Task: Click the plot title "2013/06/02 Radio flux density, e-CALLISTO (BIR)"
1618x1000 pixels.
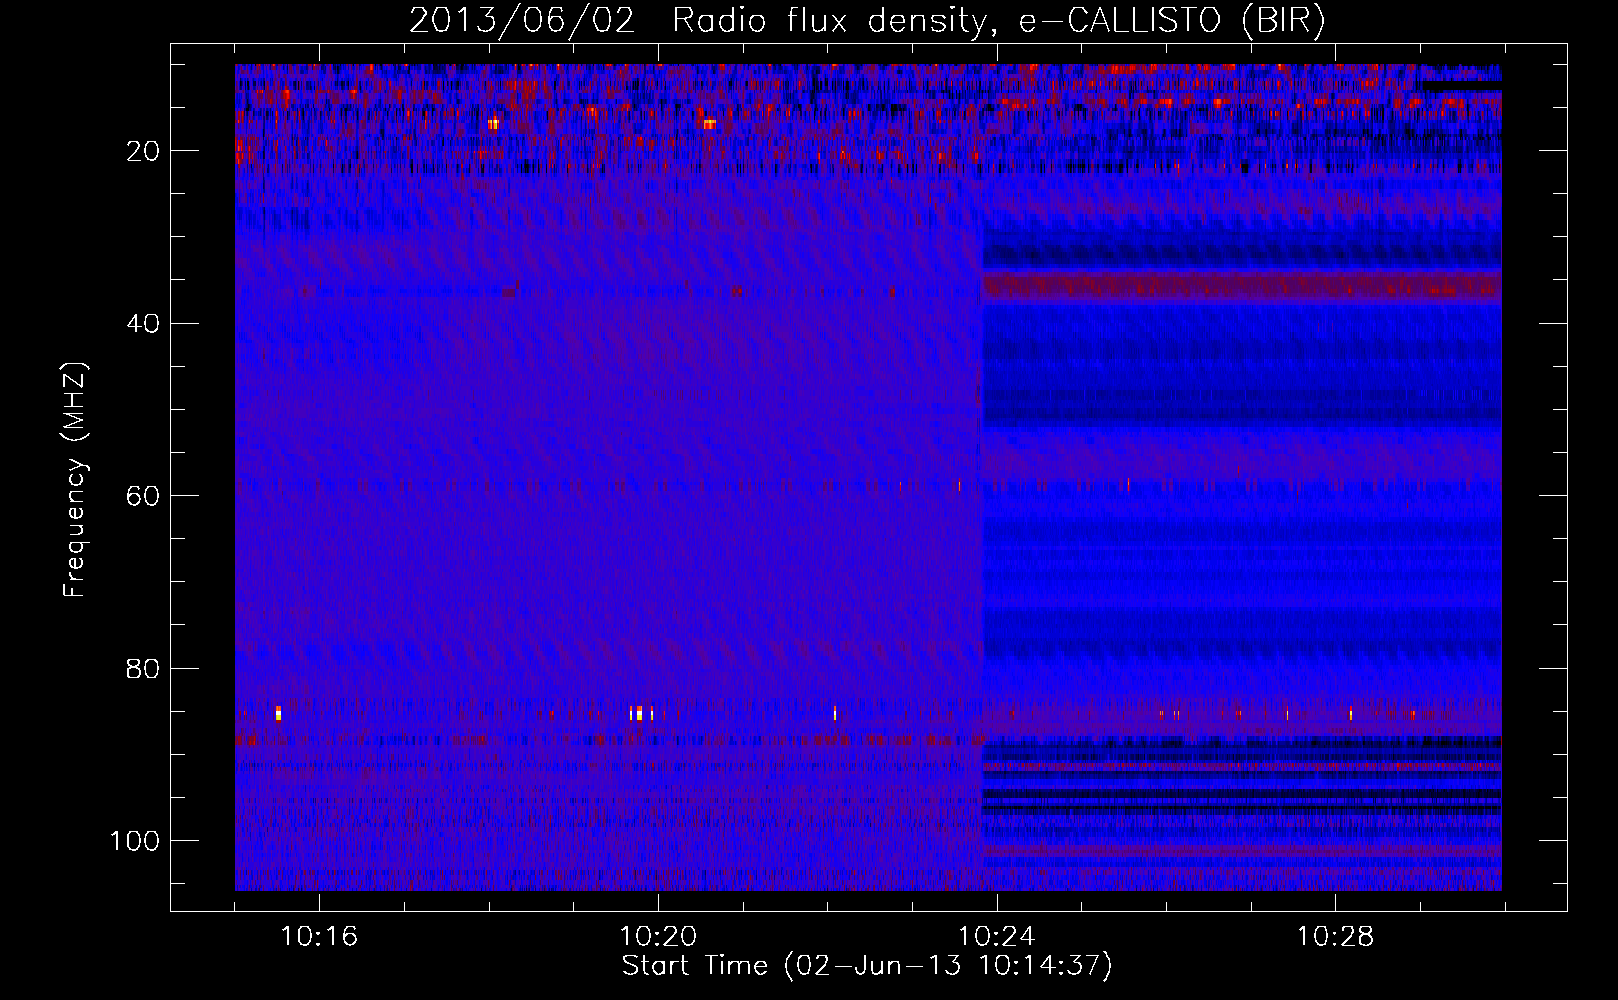Action: [867, 21]
